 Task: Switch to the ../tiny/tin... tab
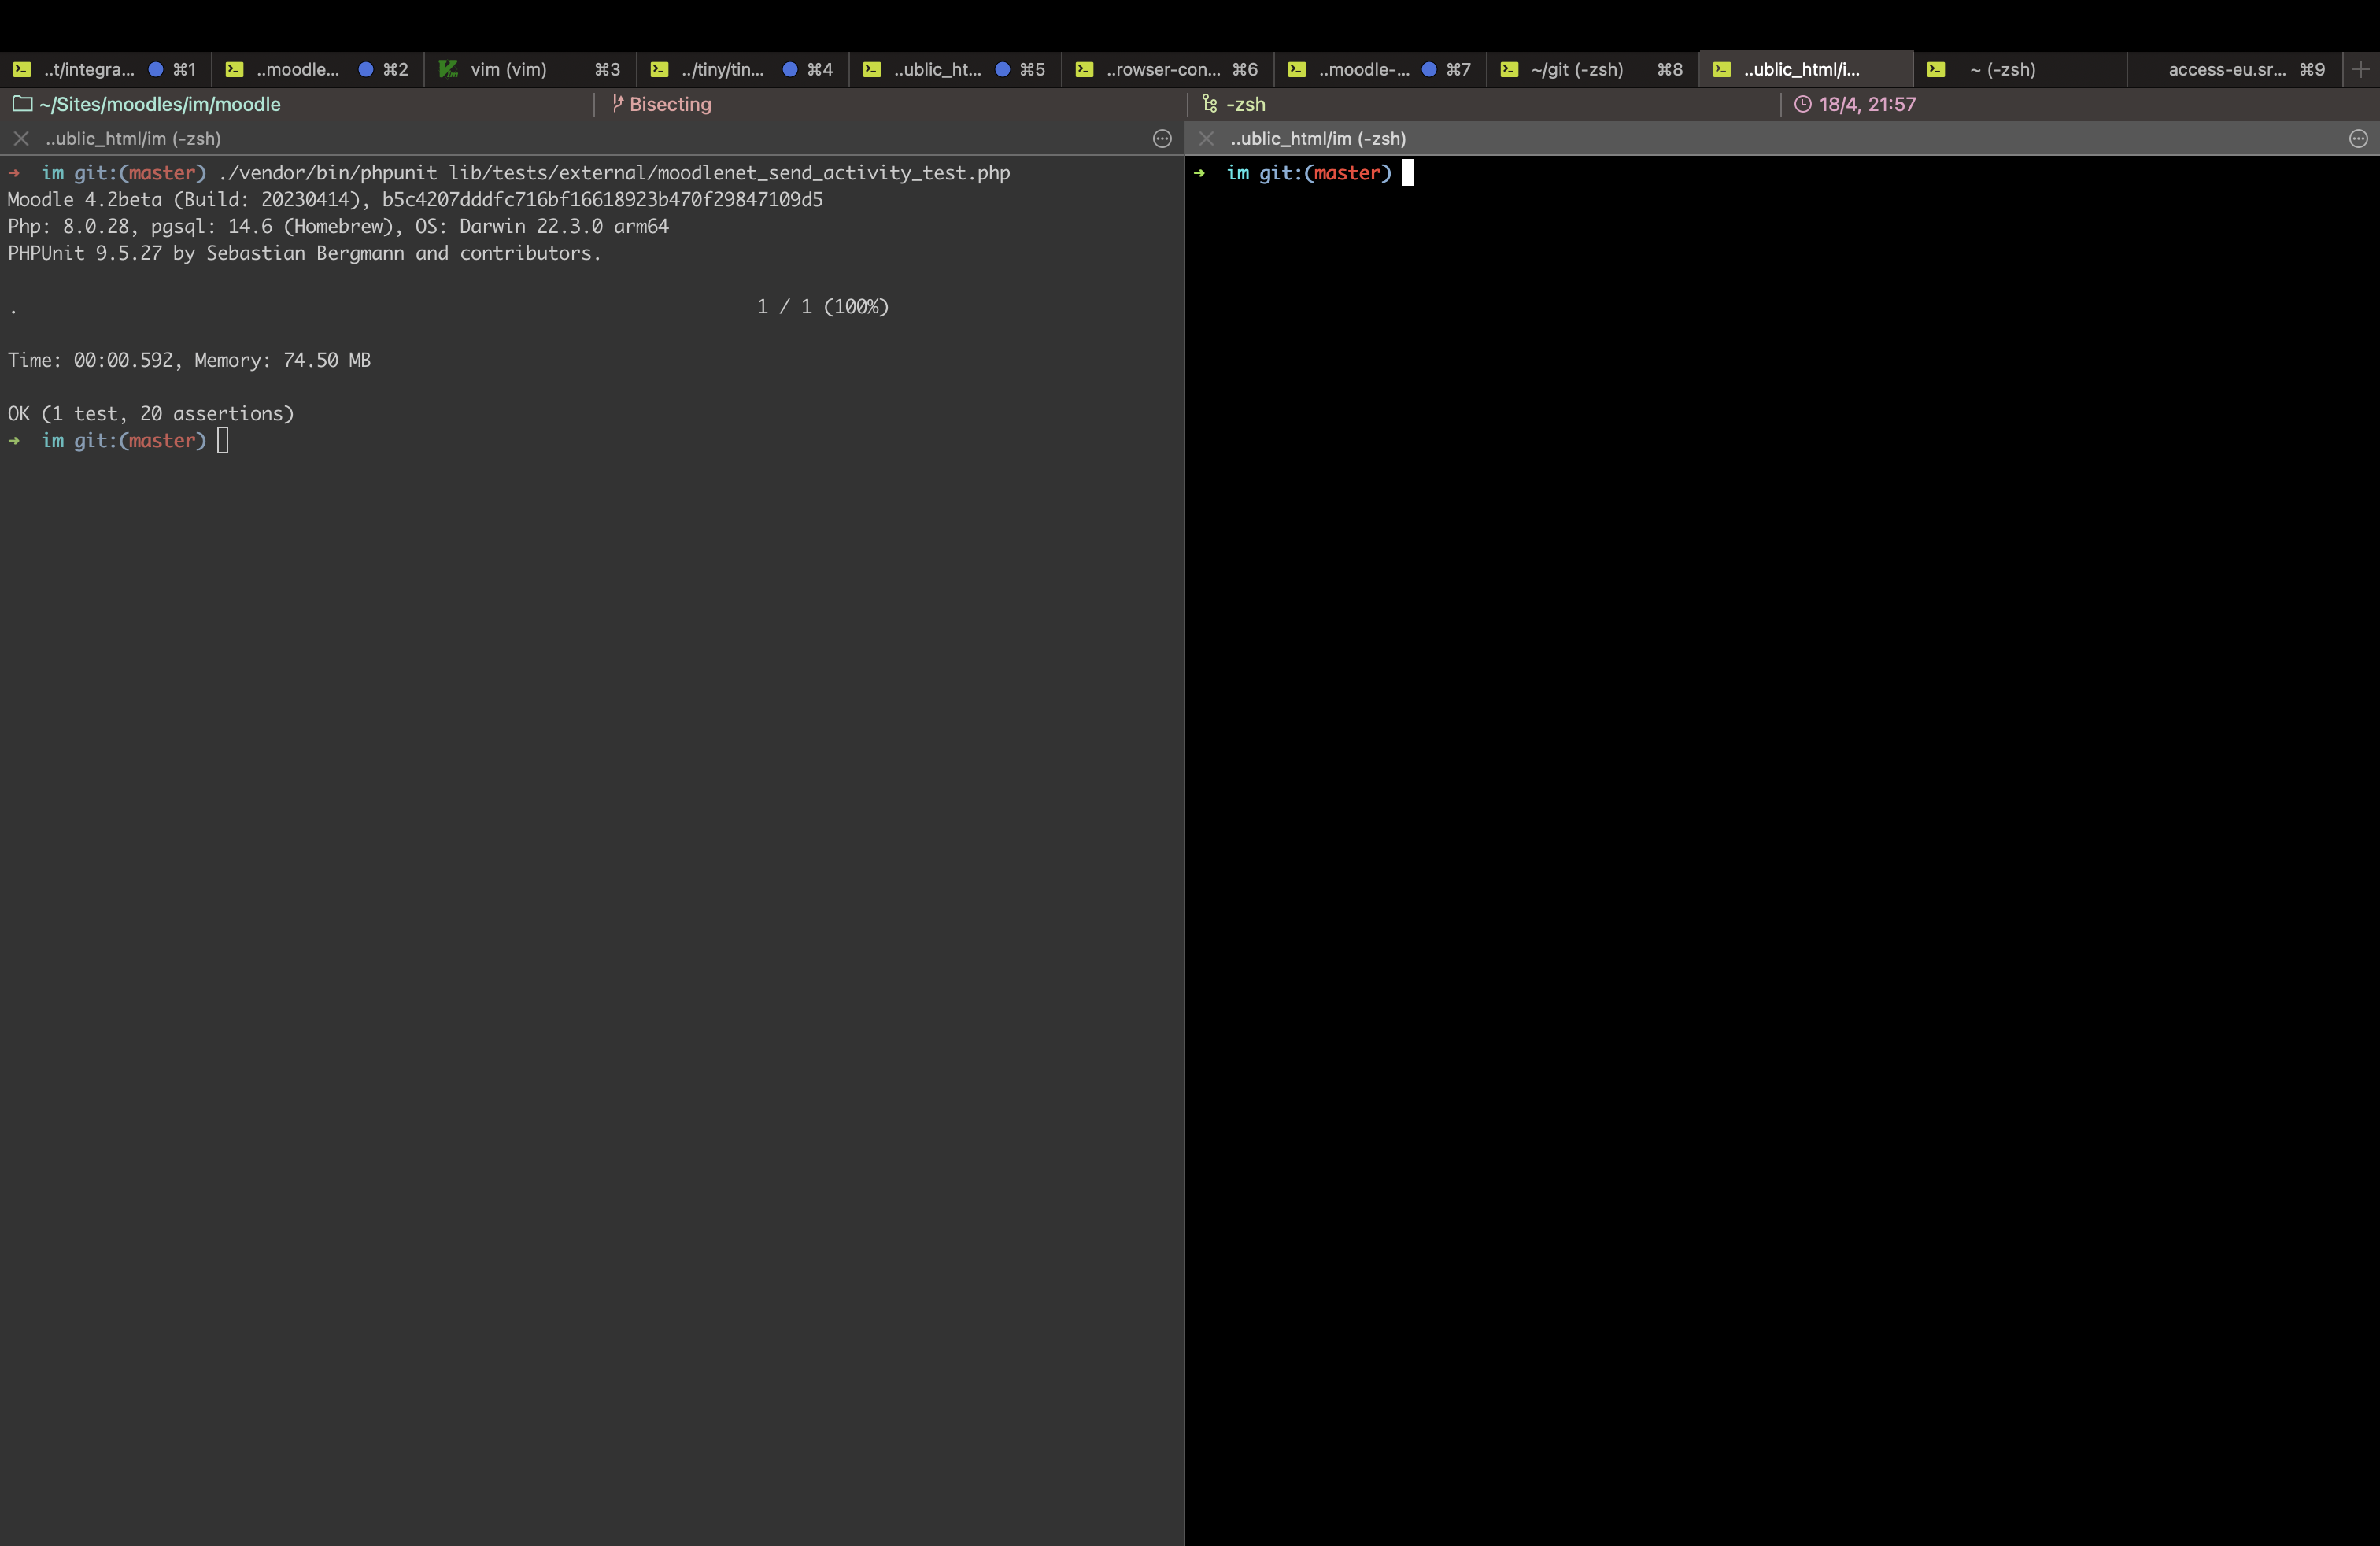[x=743, y=69]
